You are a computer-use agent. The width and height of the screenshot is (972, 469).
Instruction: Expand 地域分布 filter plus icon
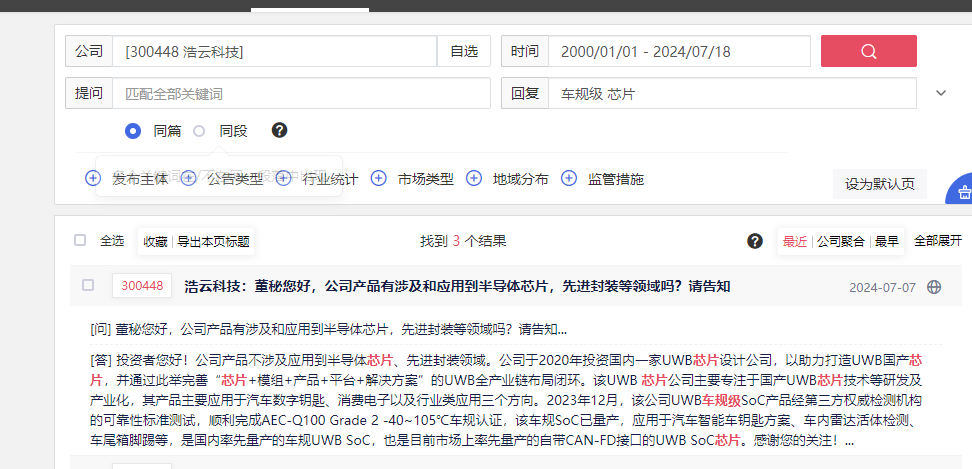474,178
